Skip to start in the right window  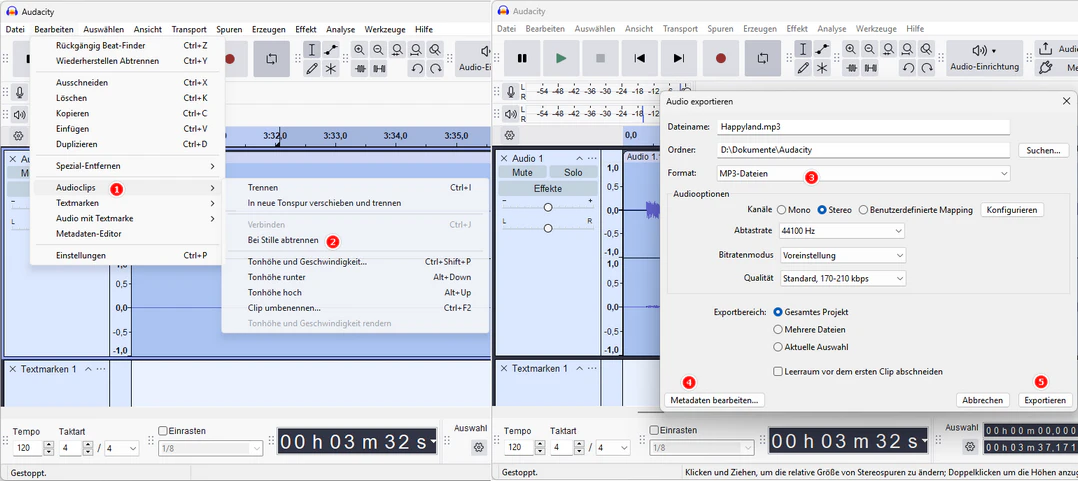[640, 58]
